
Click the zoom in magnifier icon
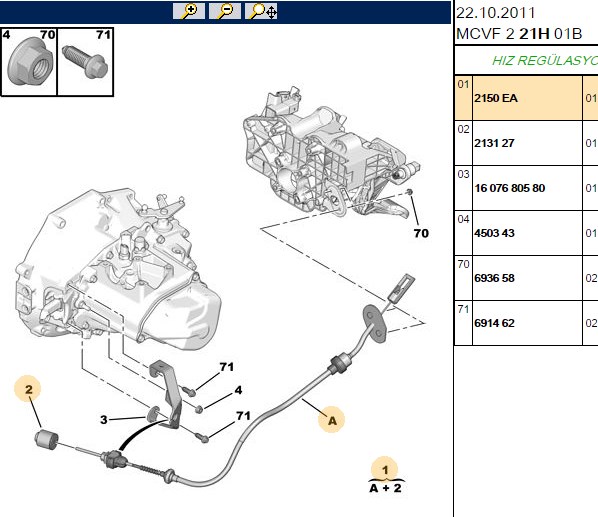tap(188, 11)
